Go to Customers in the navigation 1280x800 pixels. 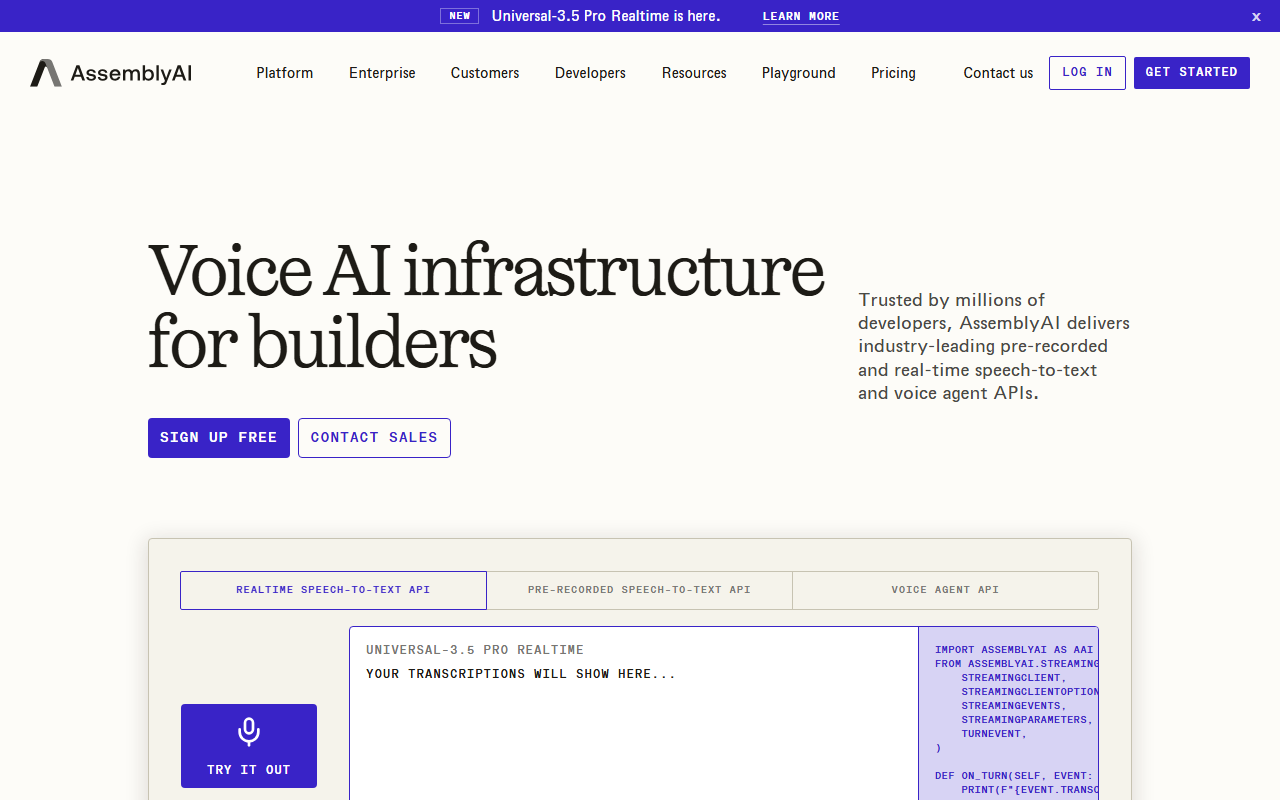(x=485, y=73)
